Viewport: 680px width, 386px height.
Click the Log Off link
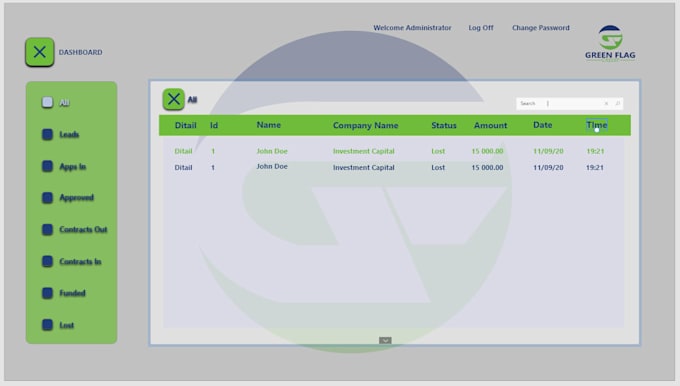(481, 28)
